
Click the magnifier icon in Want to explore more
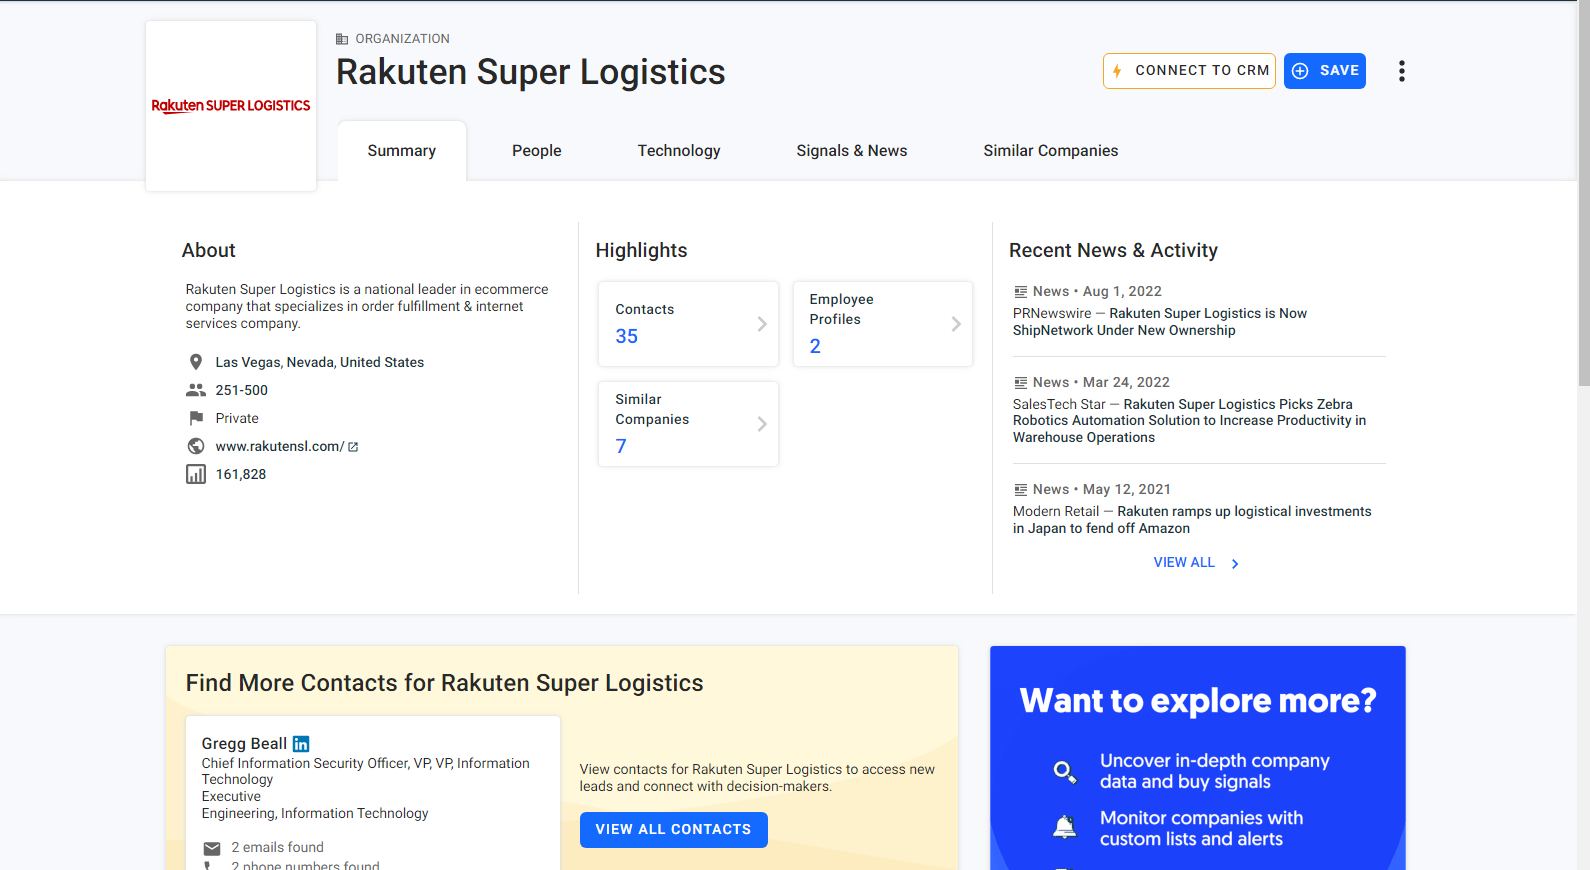pyautogui.click(x=1065, y=772)
